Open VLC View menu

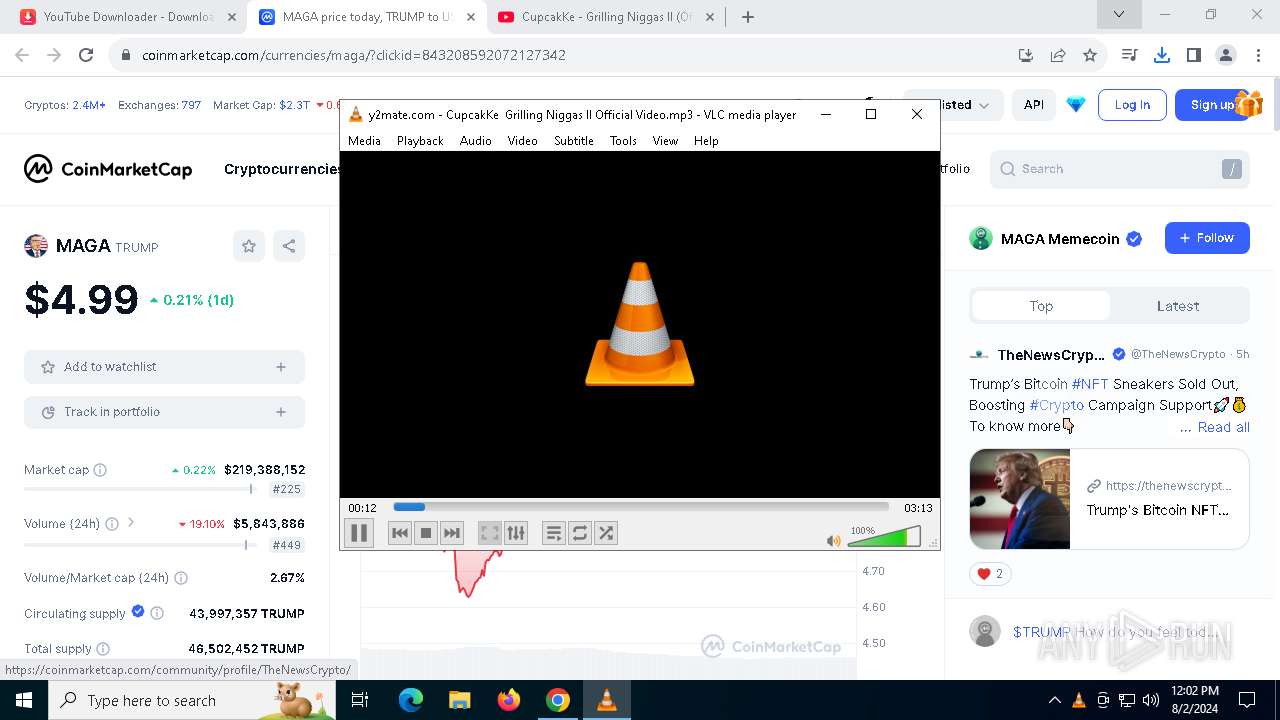coord(665,141)
